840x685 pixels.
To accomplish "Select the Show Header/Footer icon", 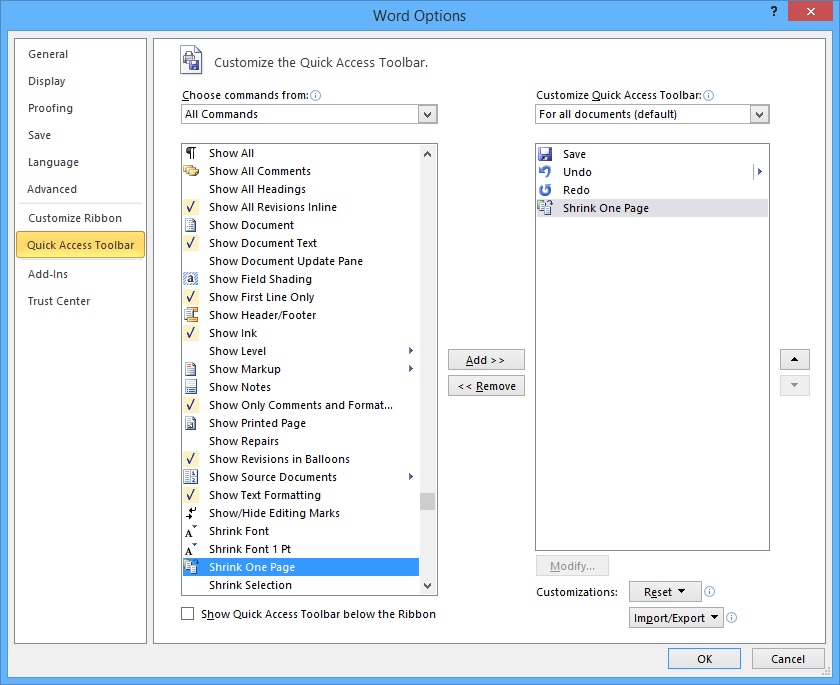I will [192, 315].
